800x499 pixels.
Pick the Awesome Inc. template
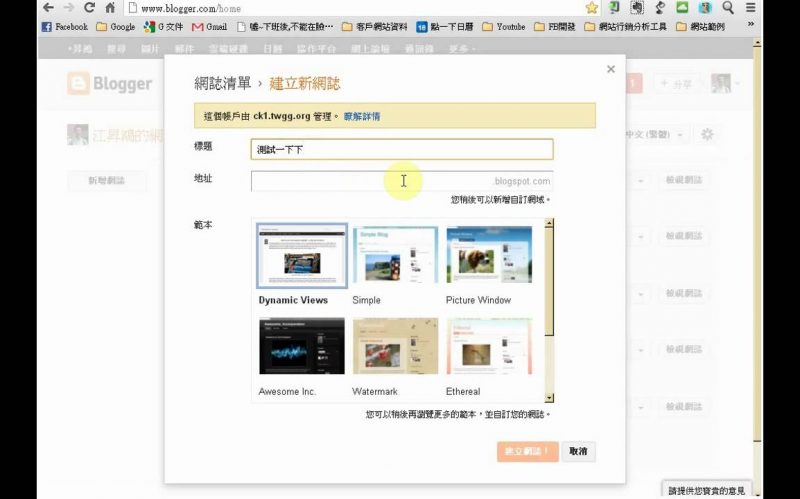[301, 346]
